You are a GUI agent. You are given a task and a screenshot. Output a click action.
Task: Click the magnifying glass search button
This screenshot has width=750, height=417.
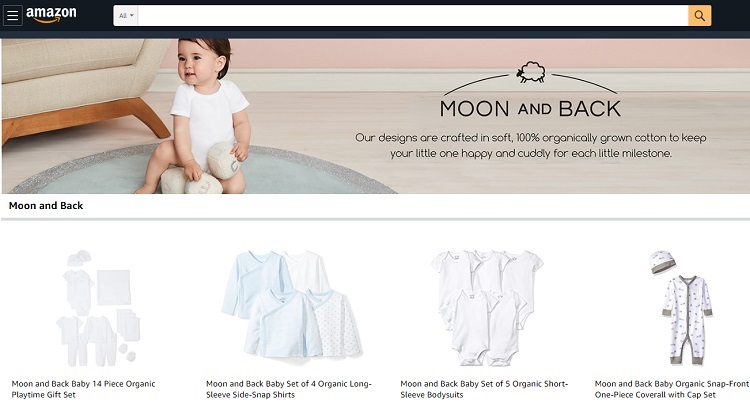click(699, 16)
